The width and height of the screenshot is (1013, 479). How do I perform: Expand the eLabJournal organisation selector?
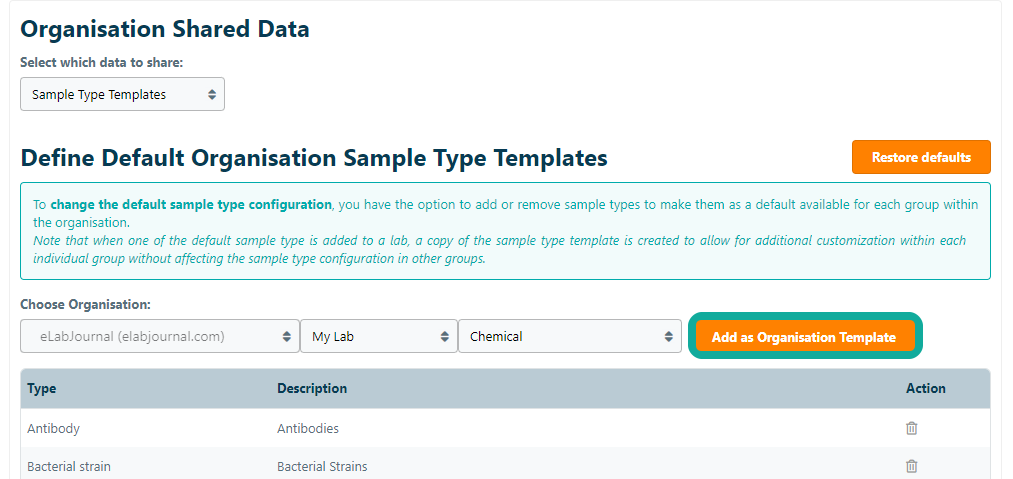click(x=159, y=337)
